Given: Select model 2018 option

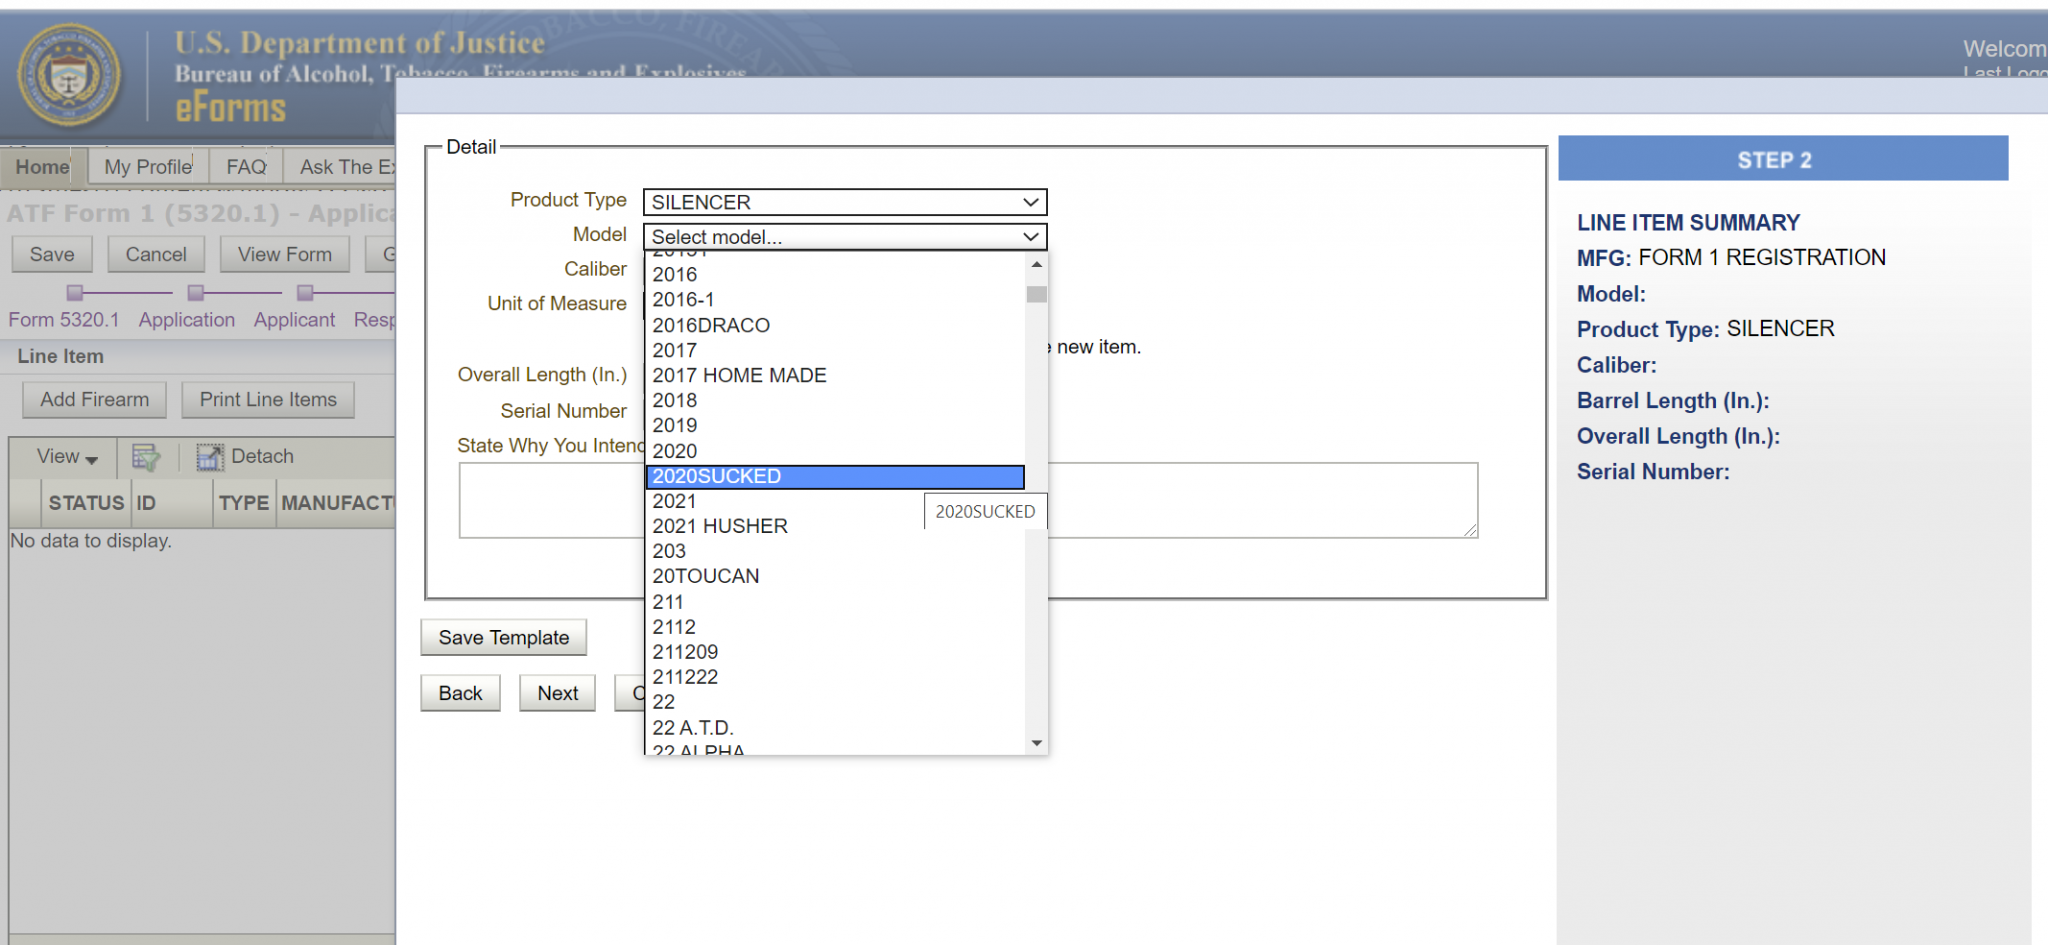Looking at the screenshot, I should pos(835,400).
